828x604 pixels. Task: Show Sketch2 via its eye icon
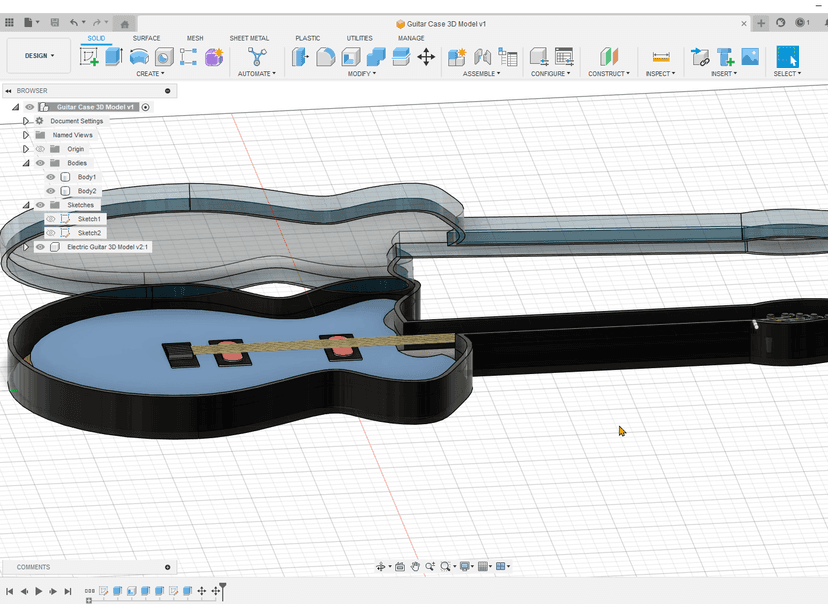[51, 233]
